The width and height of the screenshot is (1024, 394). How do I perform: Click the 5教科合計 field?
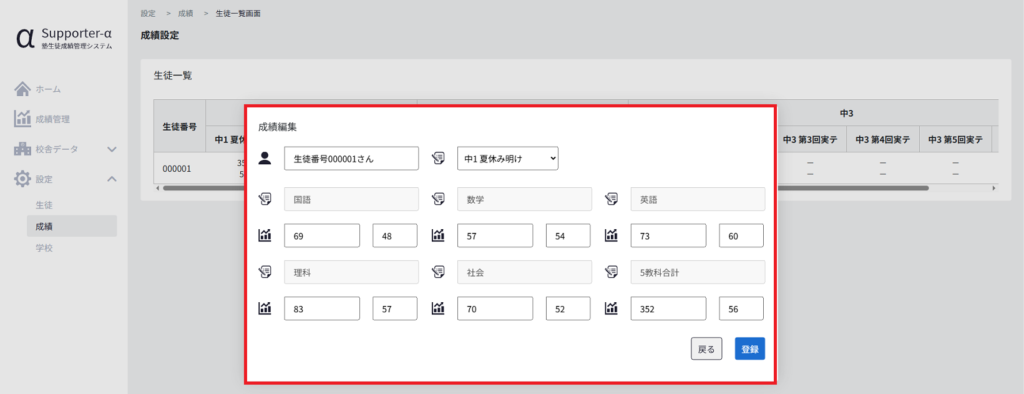(698, 272)
